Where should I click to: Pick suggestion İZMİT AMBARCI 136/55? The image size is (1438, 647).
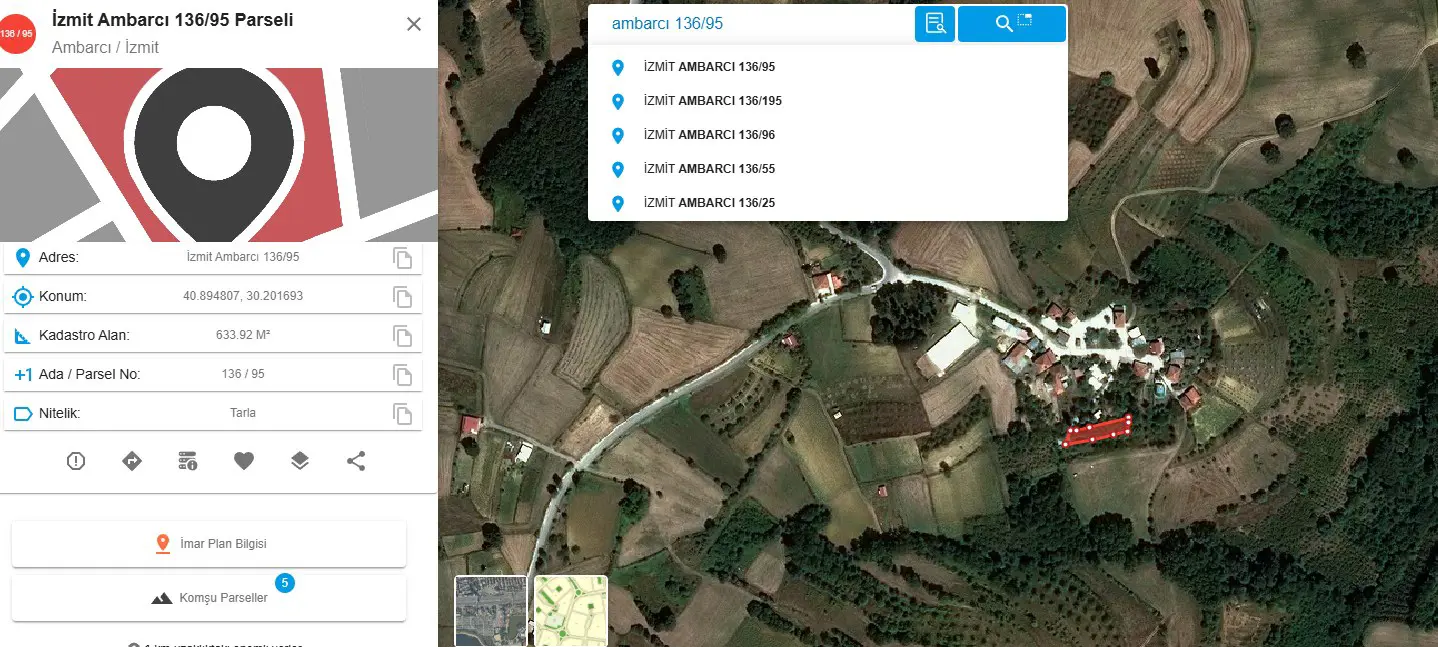(x=828, y=169)
